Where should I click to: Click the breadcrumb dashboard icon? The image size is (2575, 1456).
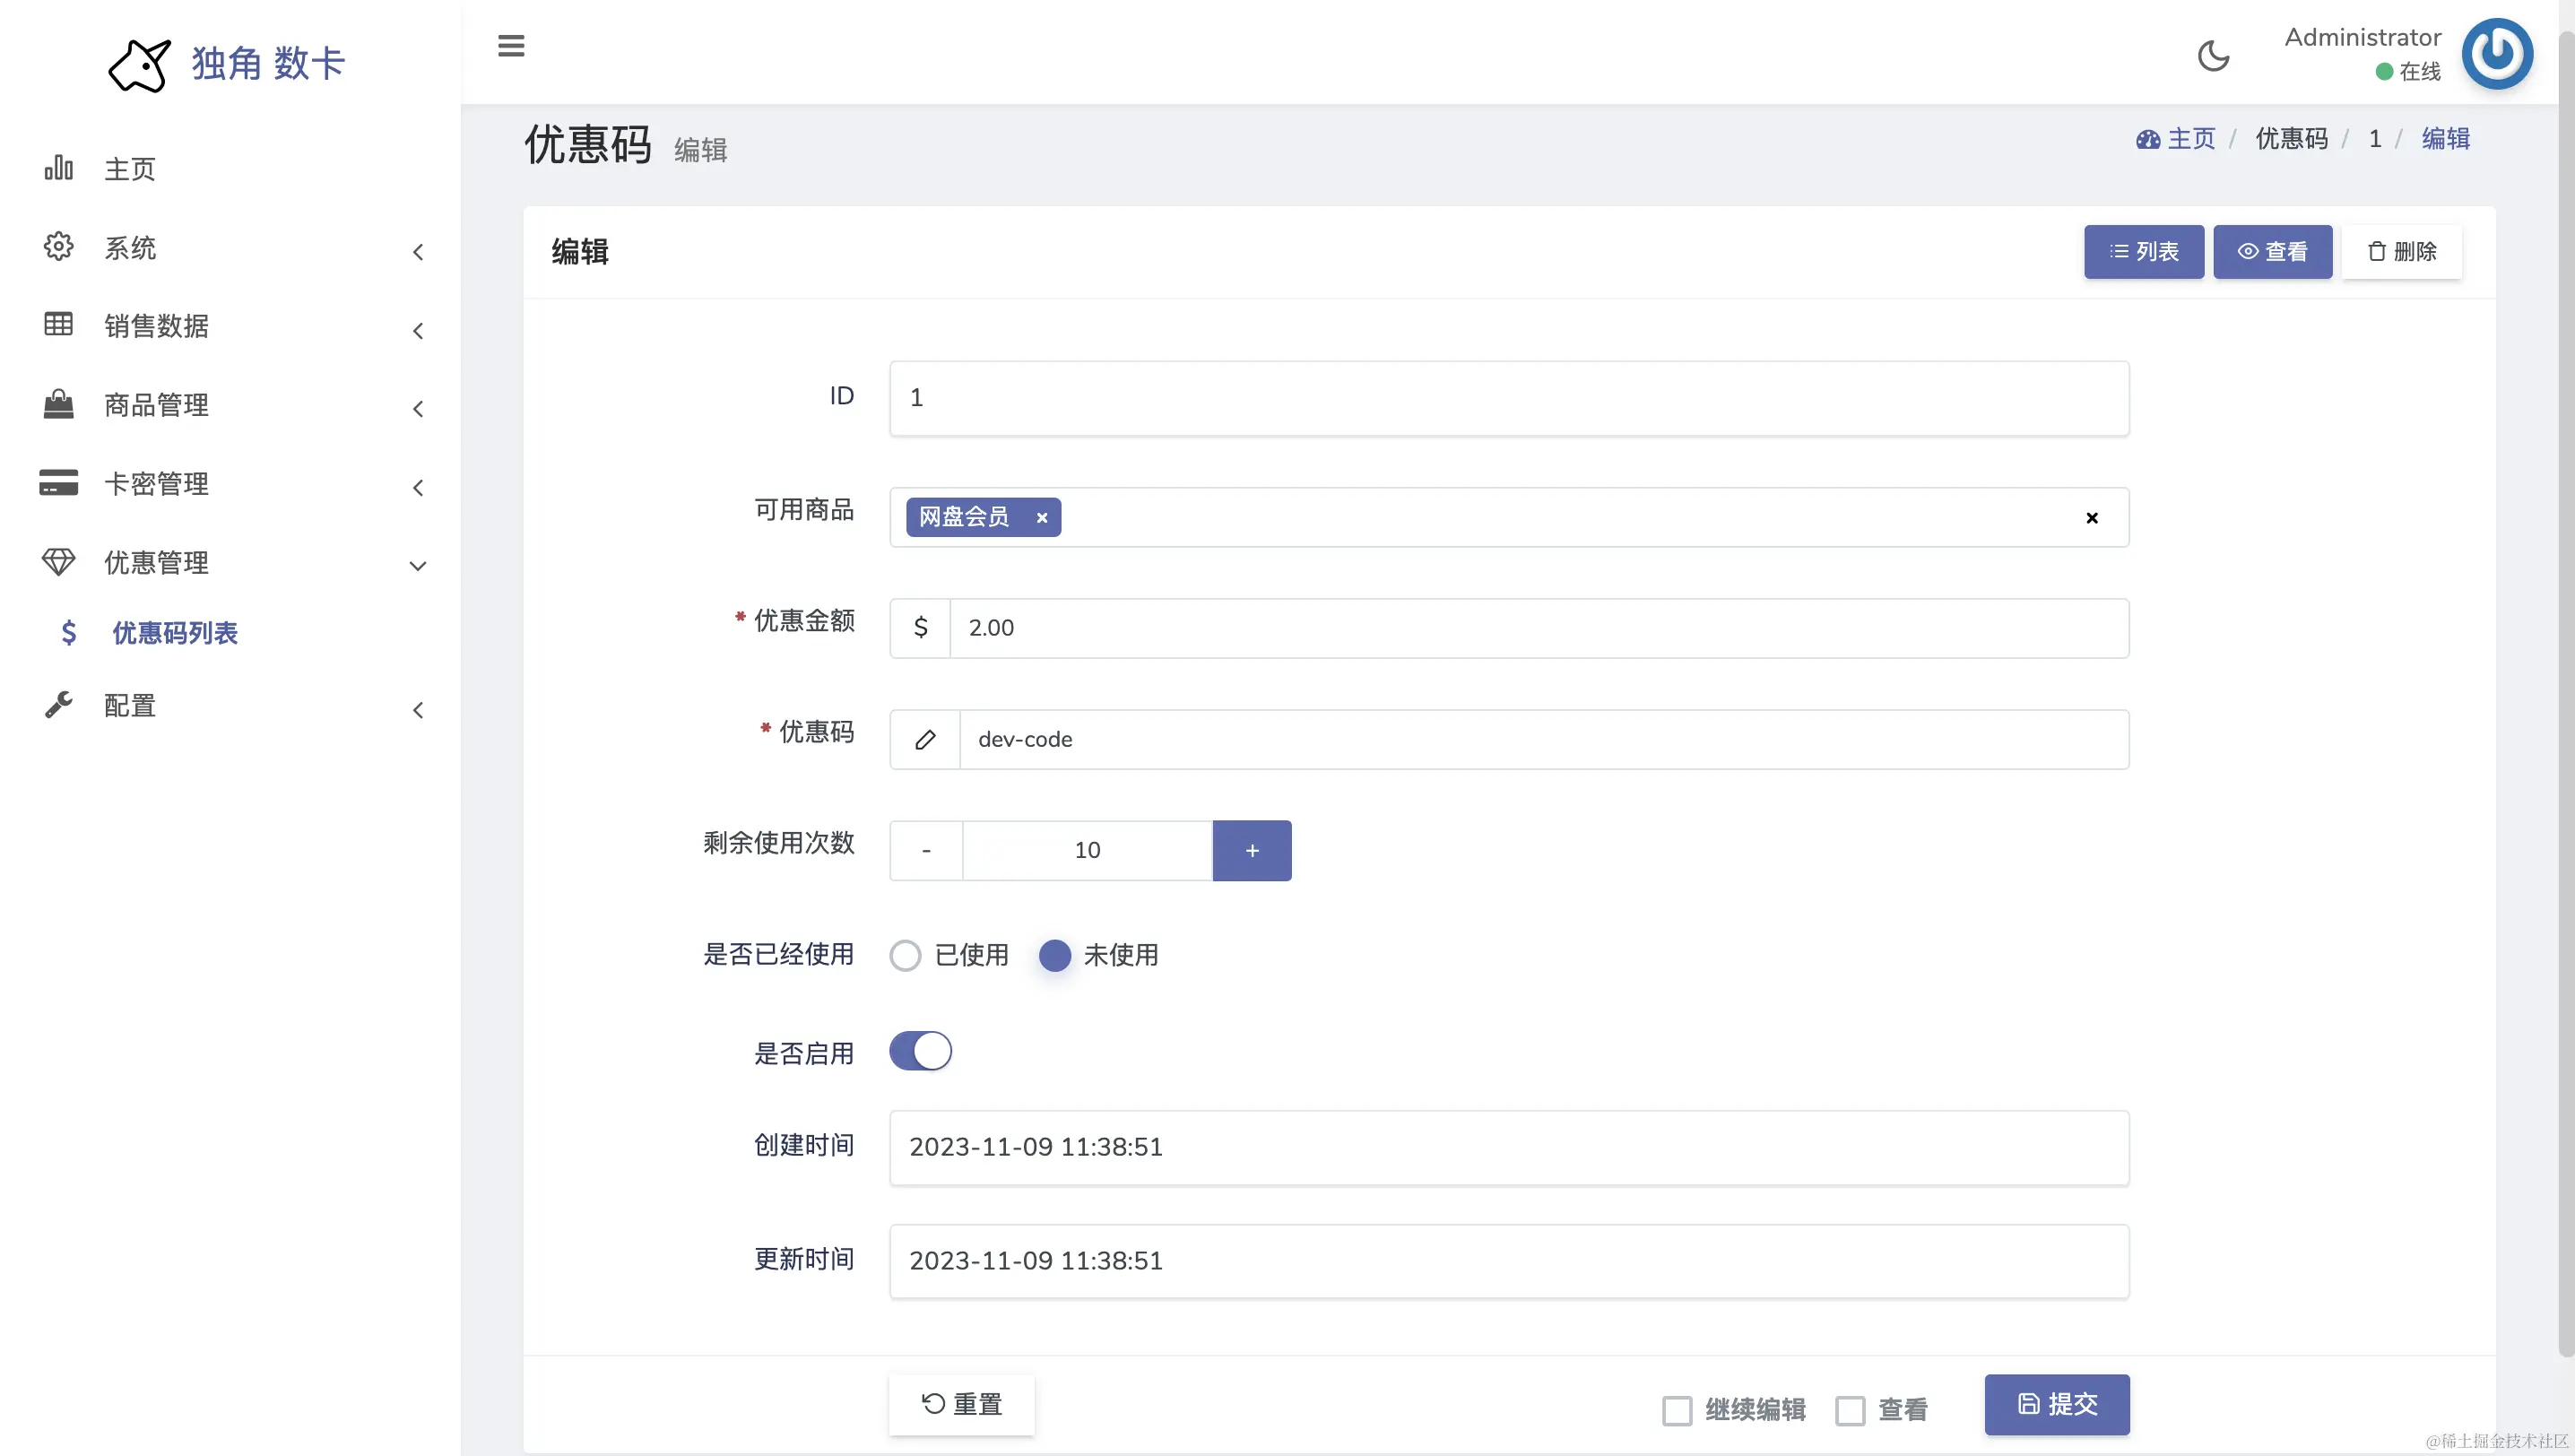click(x=2147, y=139)
